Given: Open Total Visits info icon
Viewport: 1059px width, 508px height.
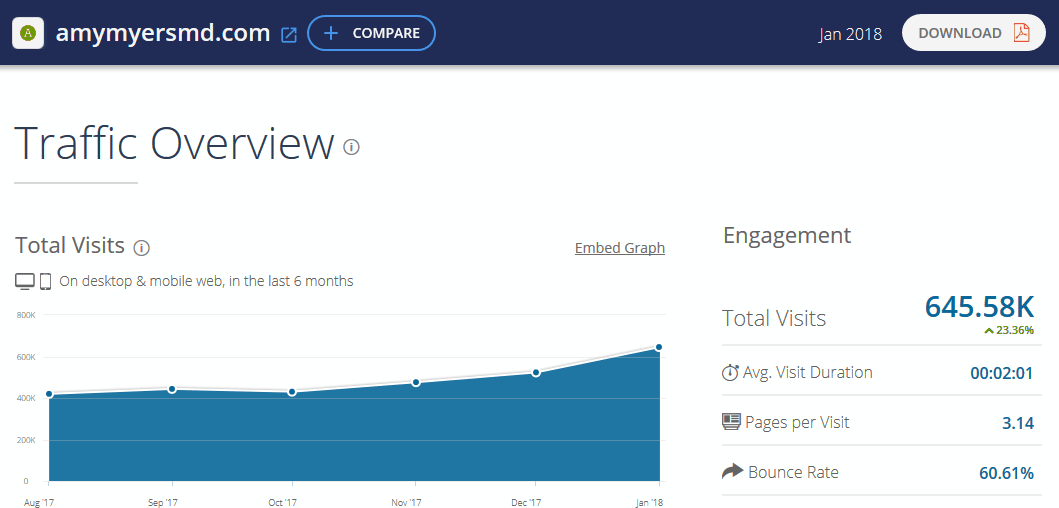Looking at the screenshot, I should point(141,248).
